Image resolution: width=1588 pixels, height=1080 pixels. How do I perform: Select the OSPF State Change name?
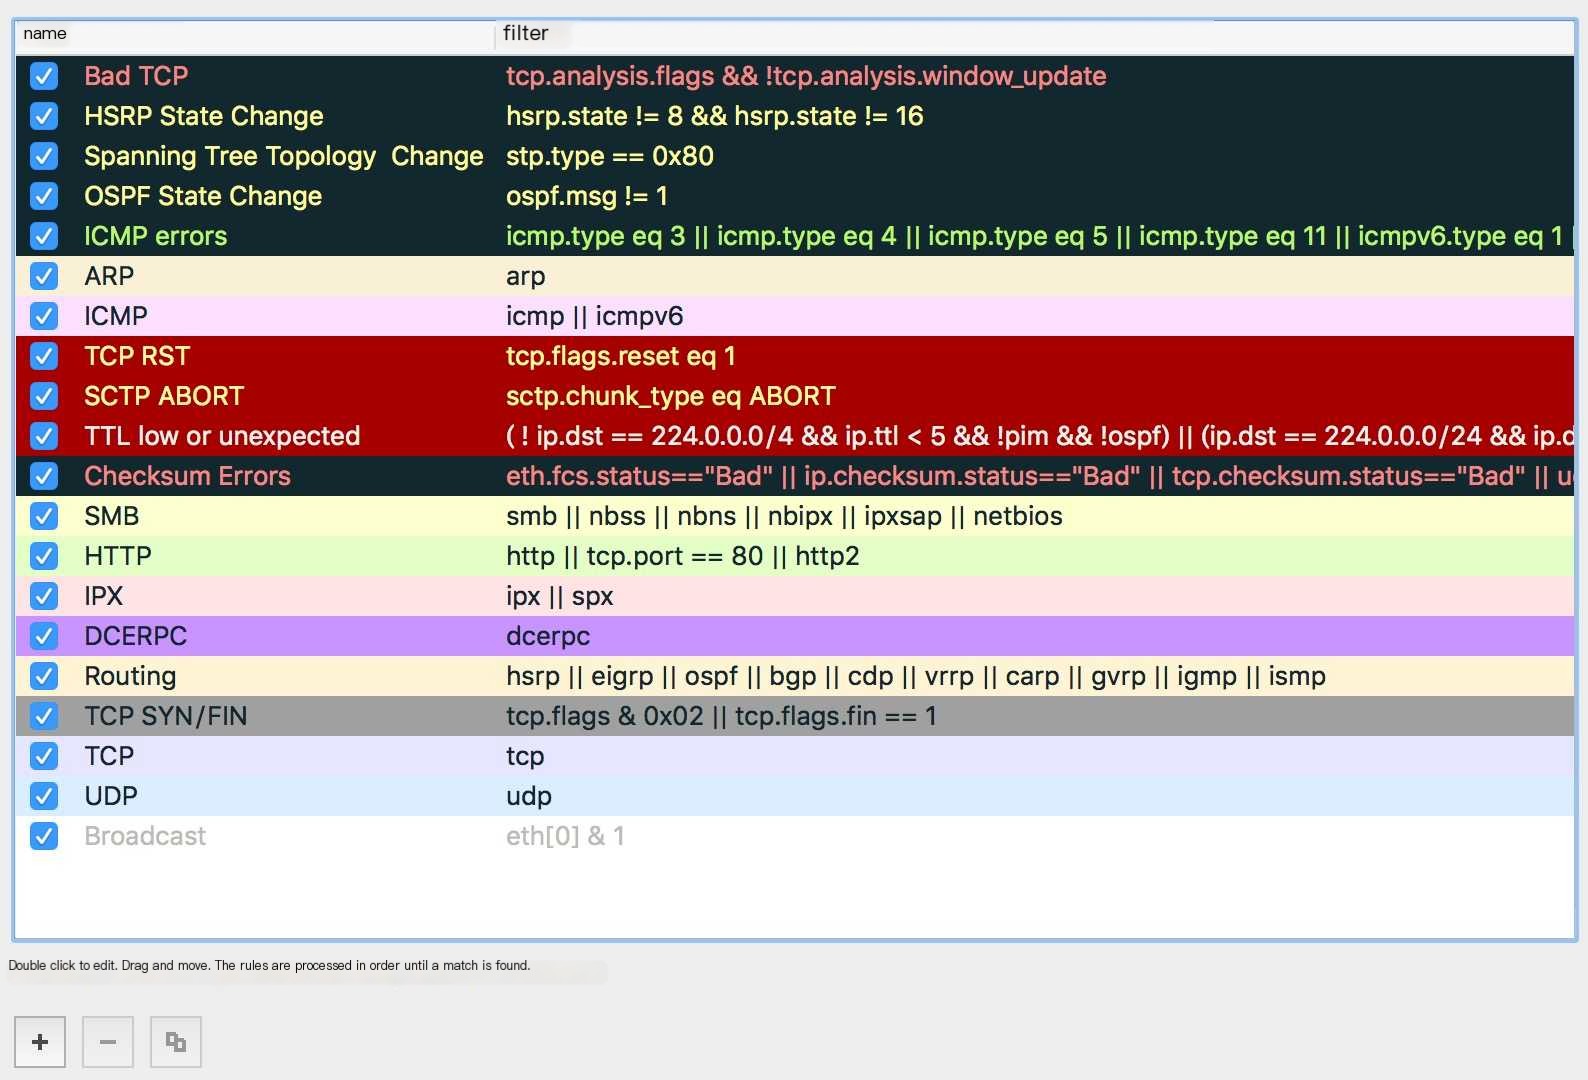click(x=203, y=196)
